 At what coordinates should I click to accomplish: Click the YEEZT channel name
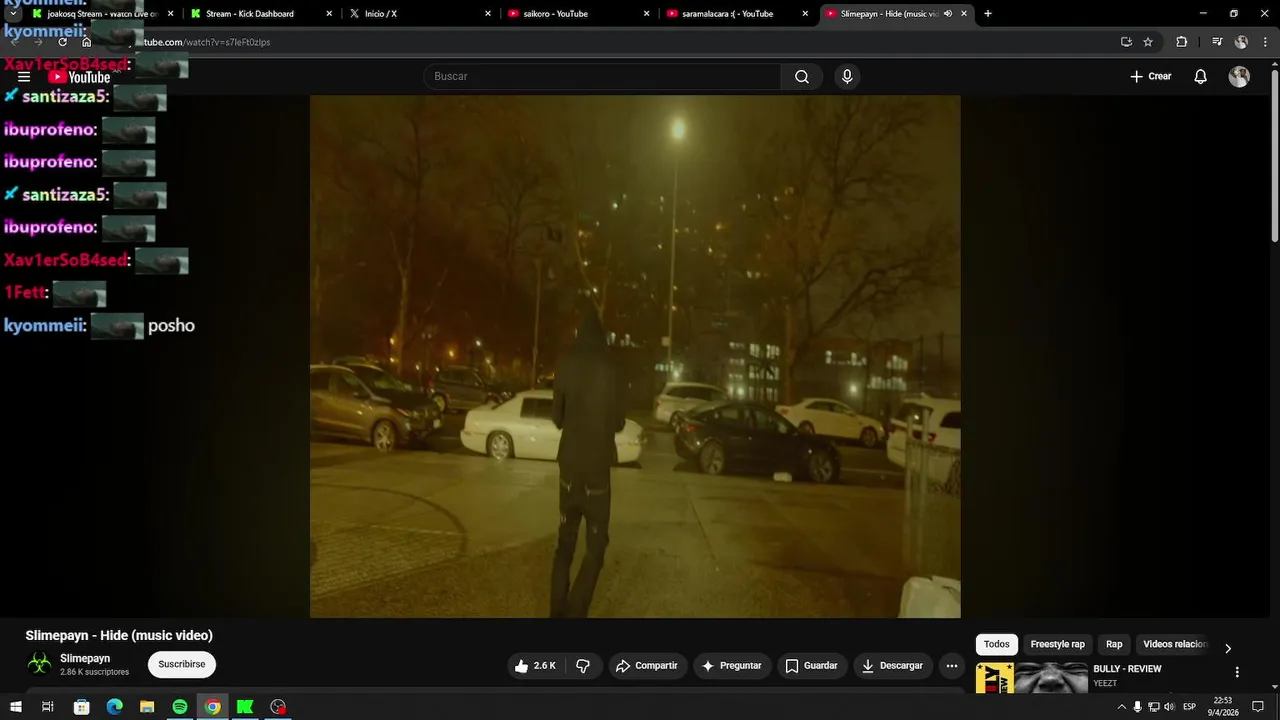point(1105,684)
